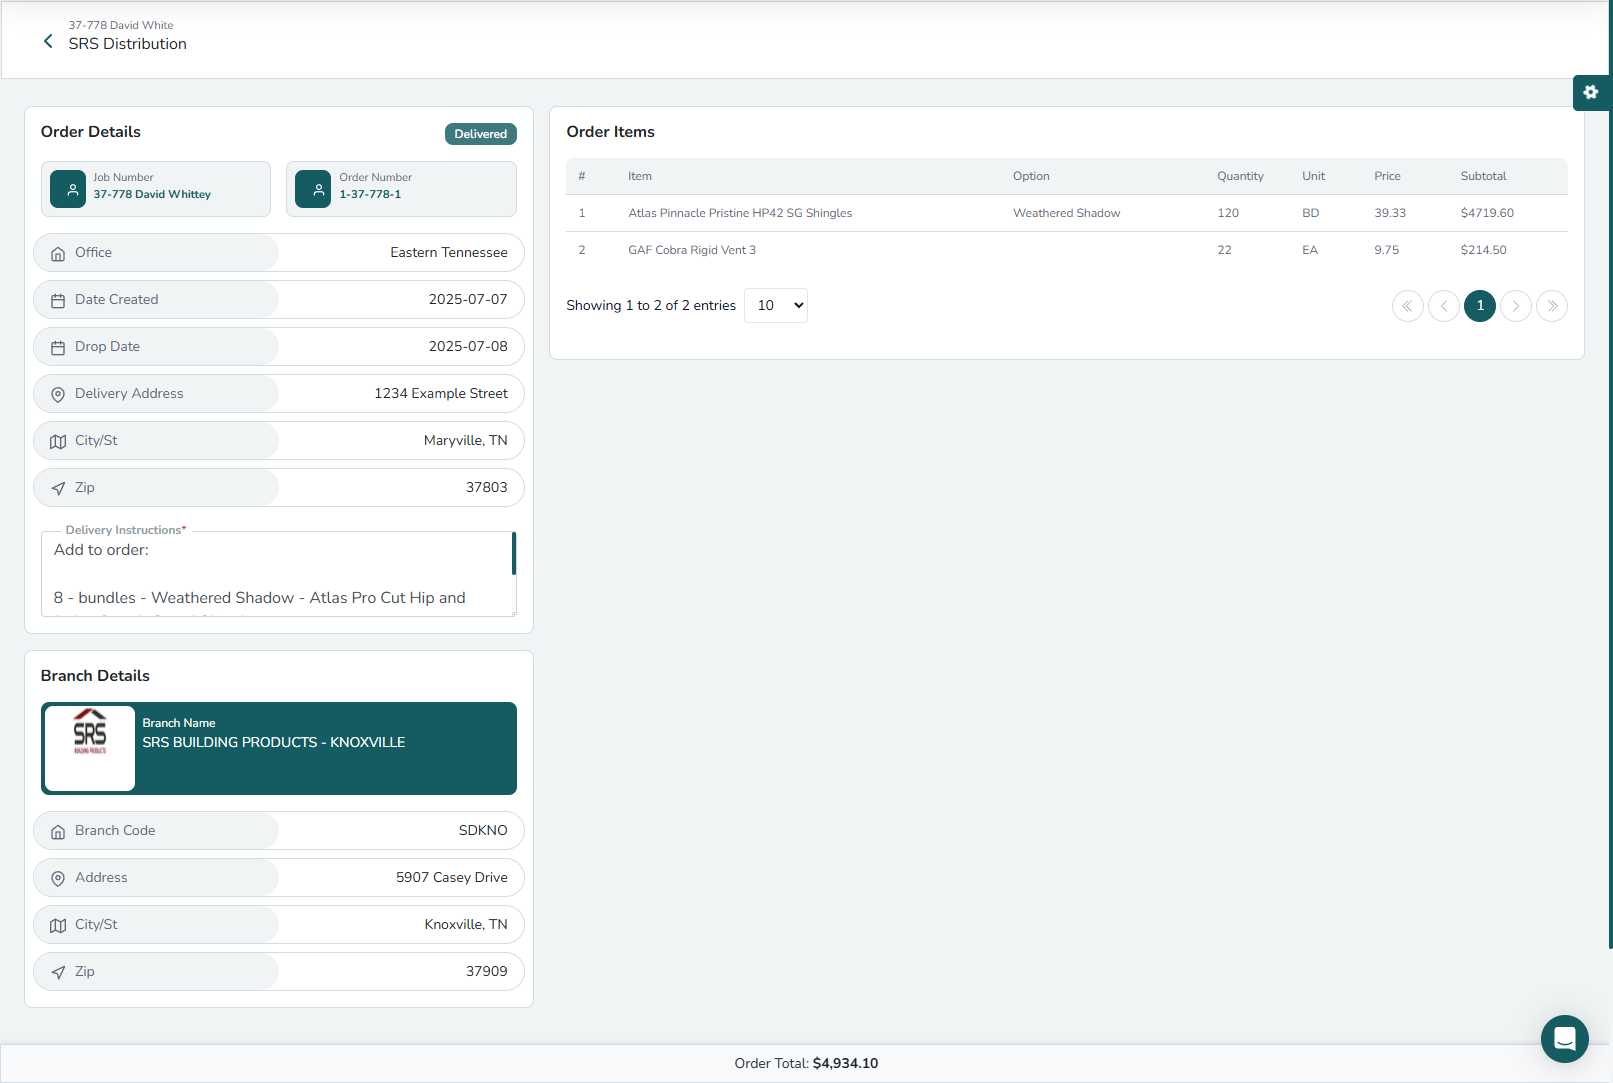Select page 1 in pagination
The width and height of the screenshot is (1613, 1083).
pyautogui.click(x=1480, y=306)
